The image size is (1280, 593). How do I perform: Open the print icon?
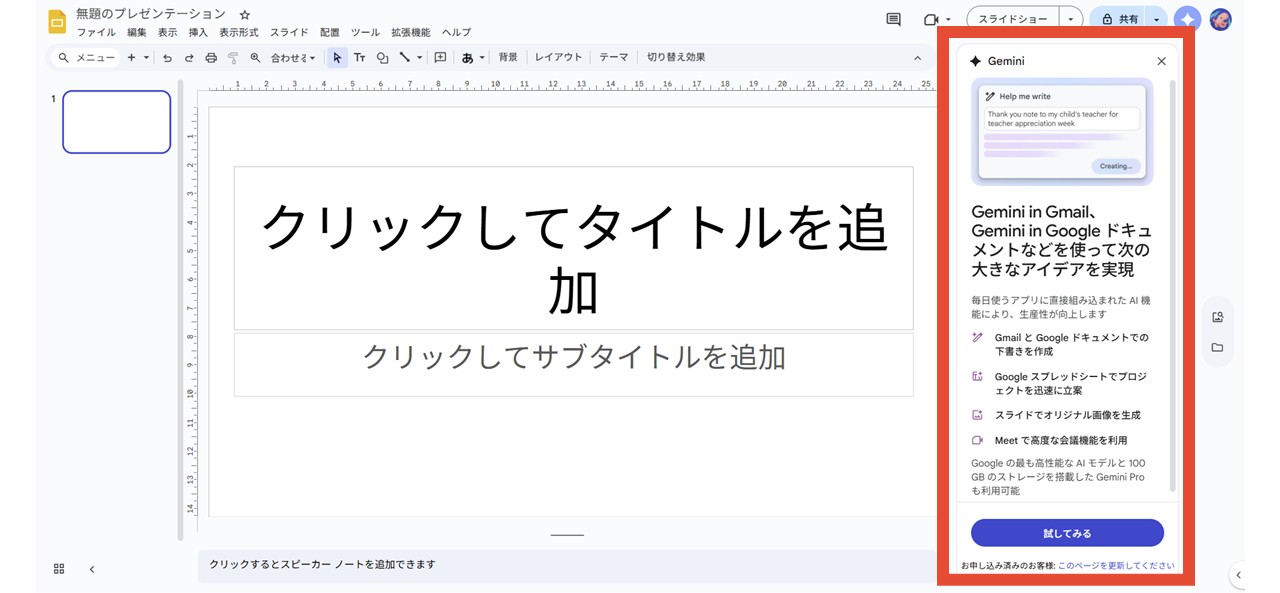pyautogui.click(x=212, y=57)
